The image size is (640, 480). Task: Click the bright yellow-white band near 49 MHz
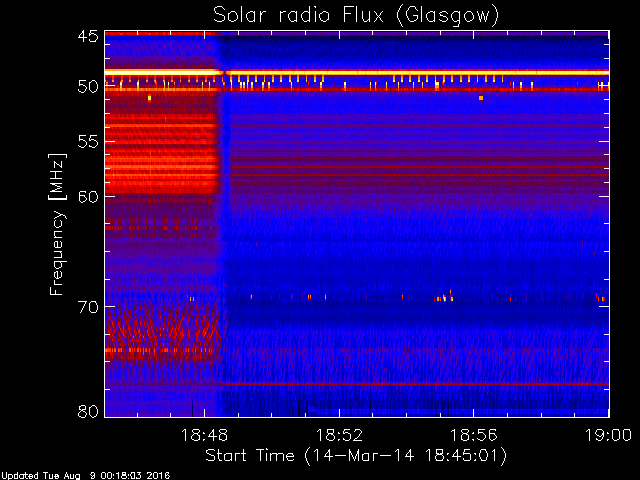(x=357, y=73)
